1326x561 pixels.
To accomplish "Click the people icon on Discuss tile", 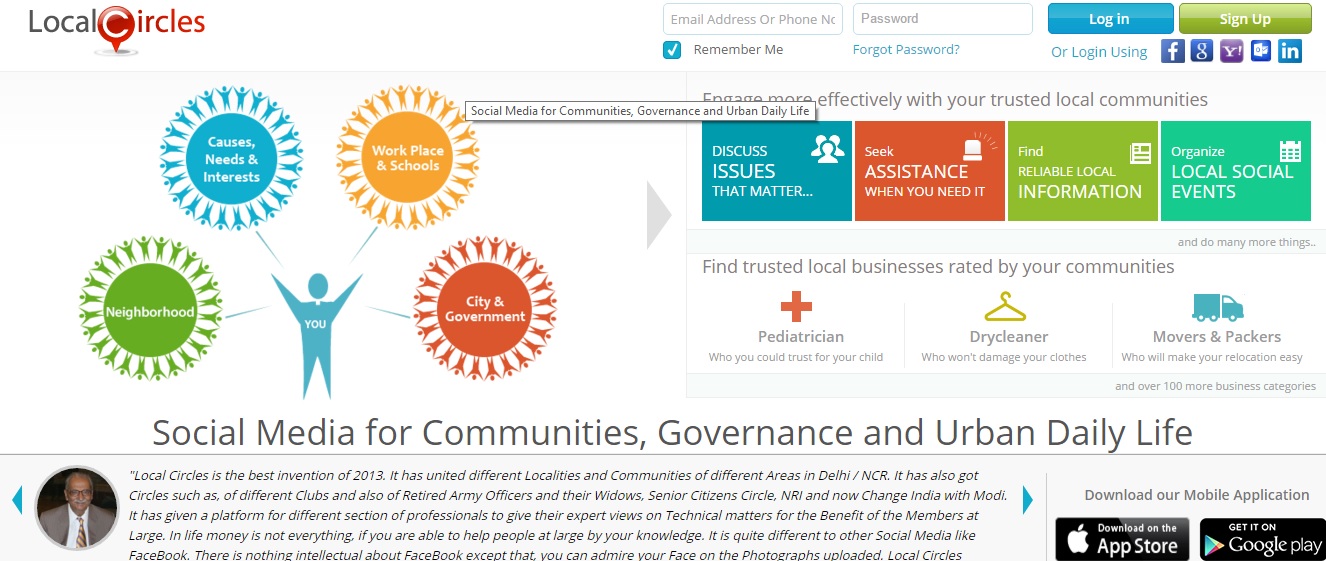I will point(828,149).
